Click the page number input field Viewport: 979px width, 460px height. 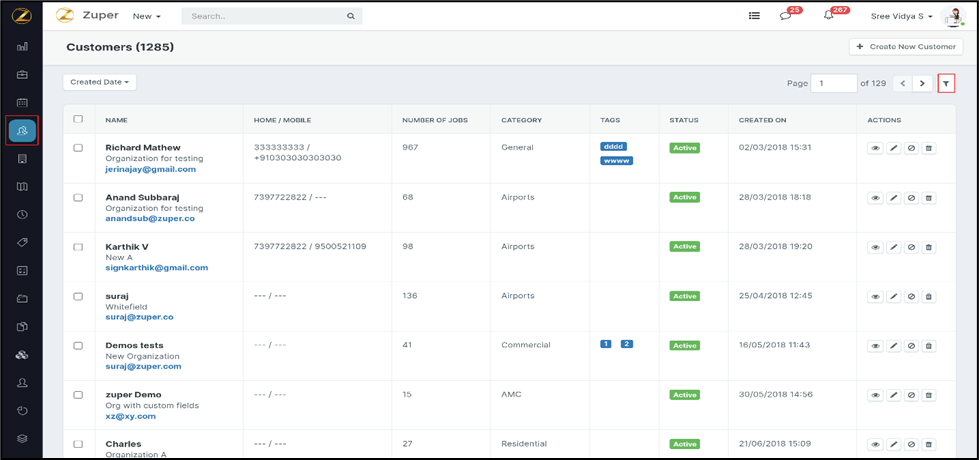point(833,83)
